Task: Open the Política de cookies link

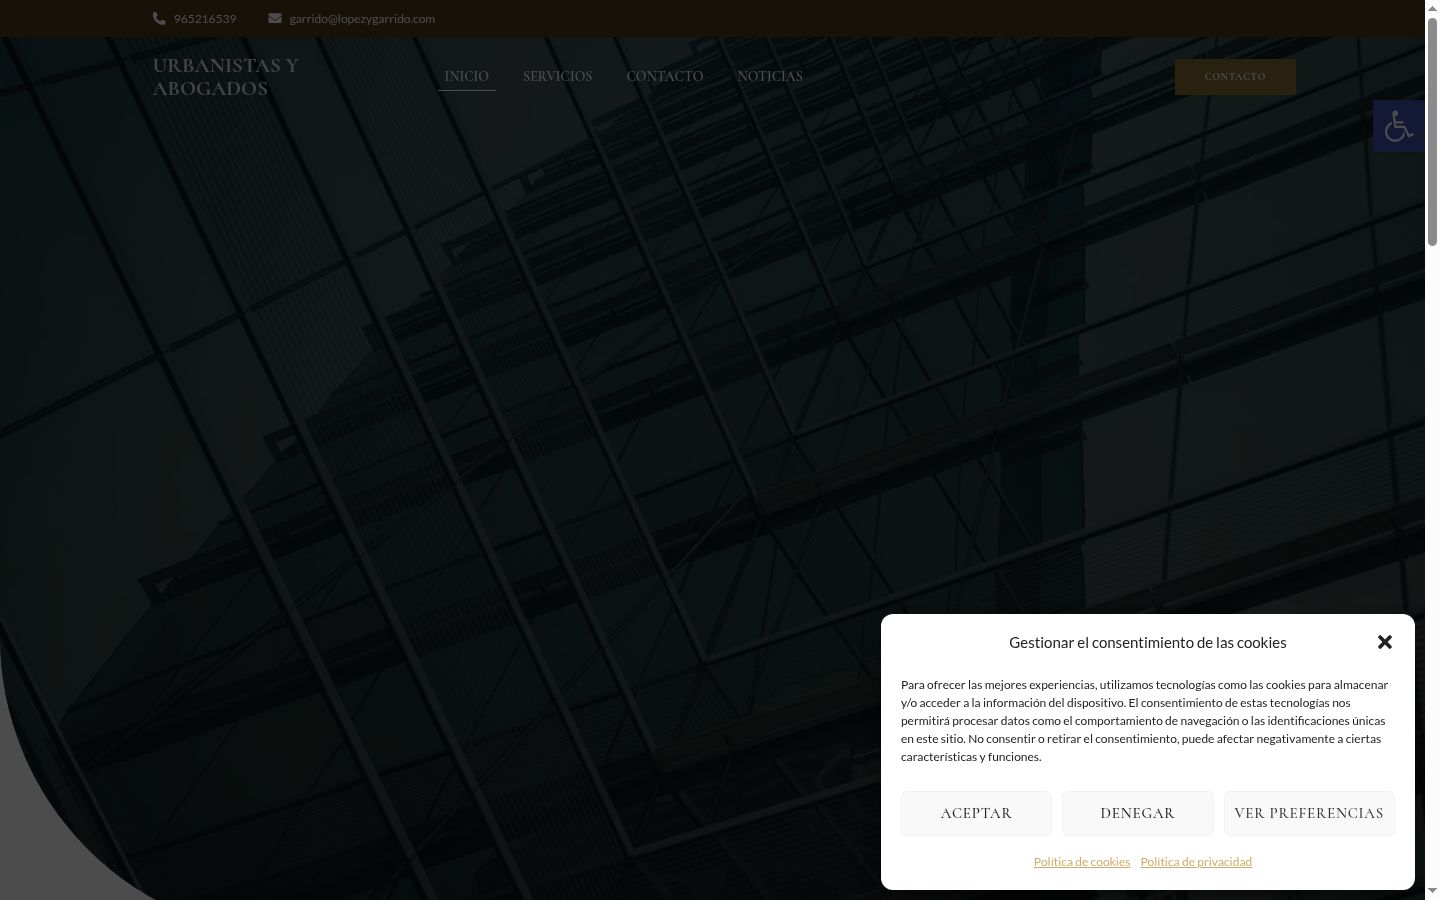Action: pos(1082,862)
